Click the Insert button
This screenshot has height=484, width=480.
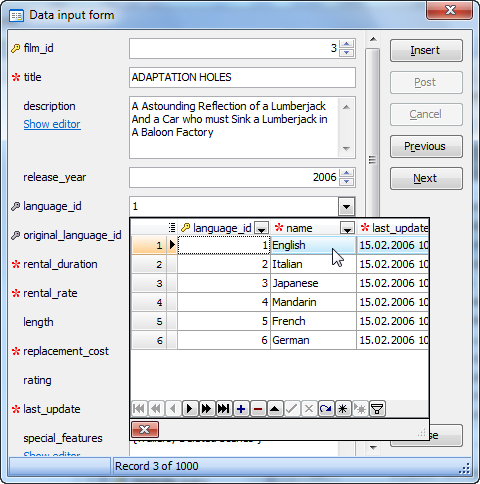pyautogui.click(x=426, y=51)
